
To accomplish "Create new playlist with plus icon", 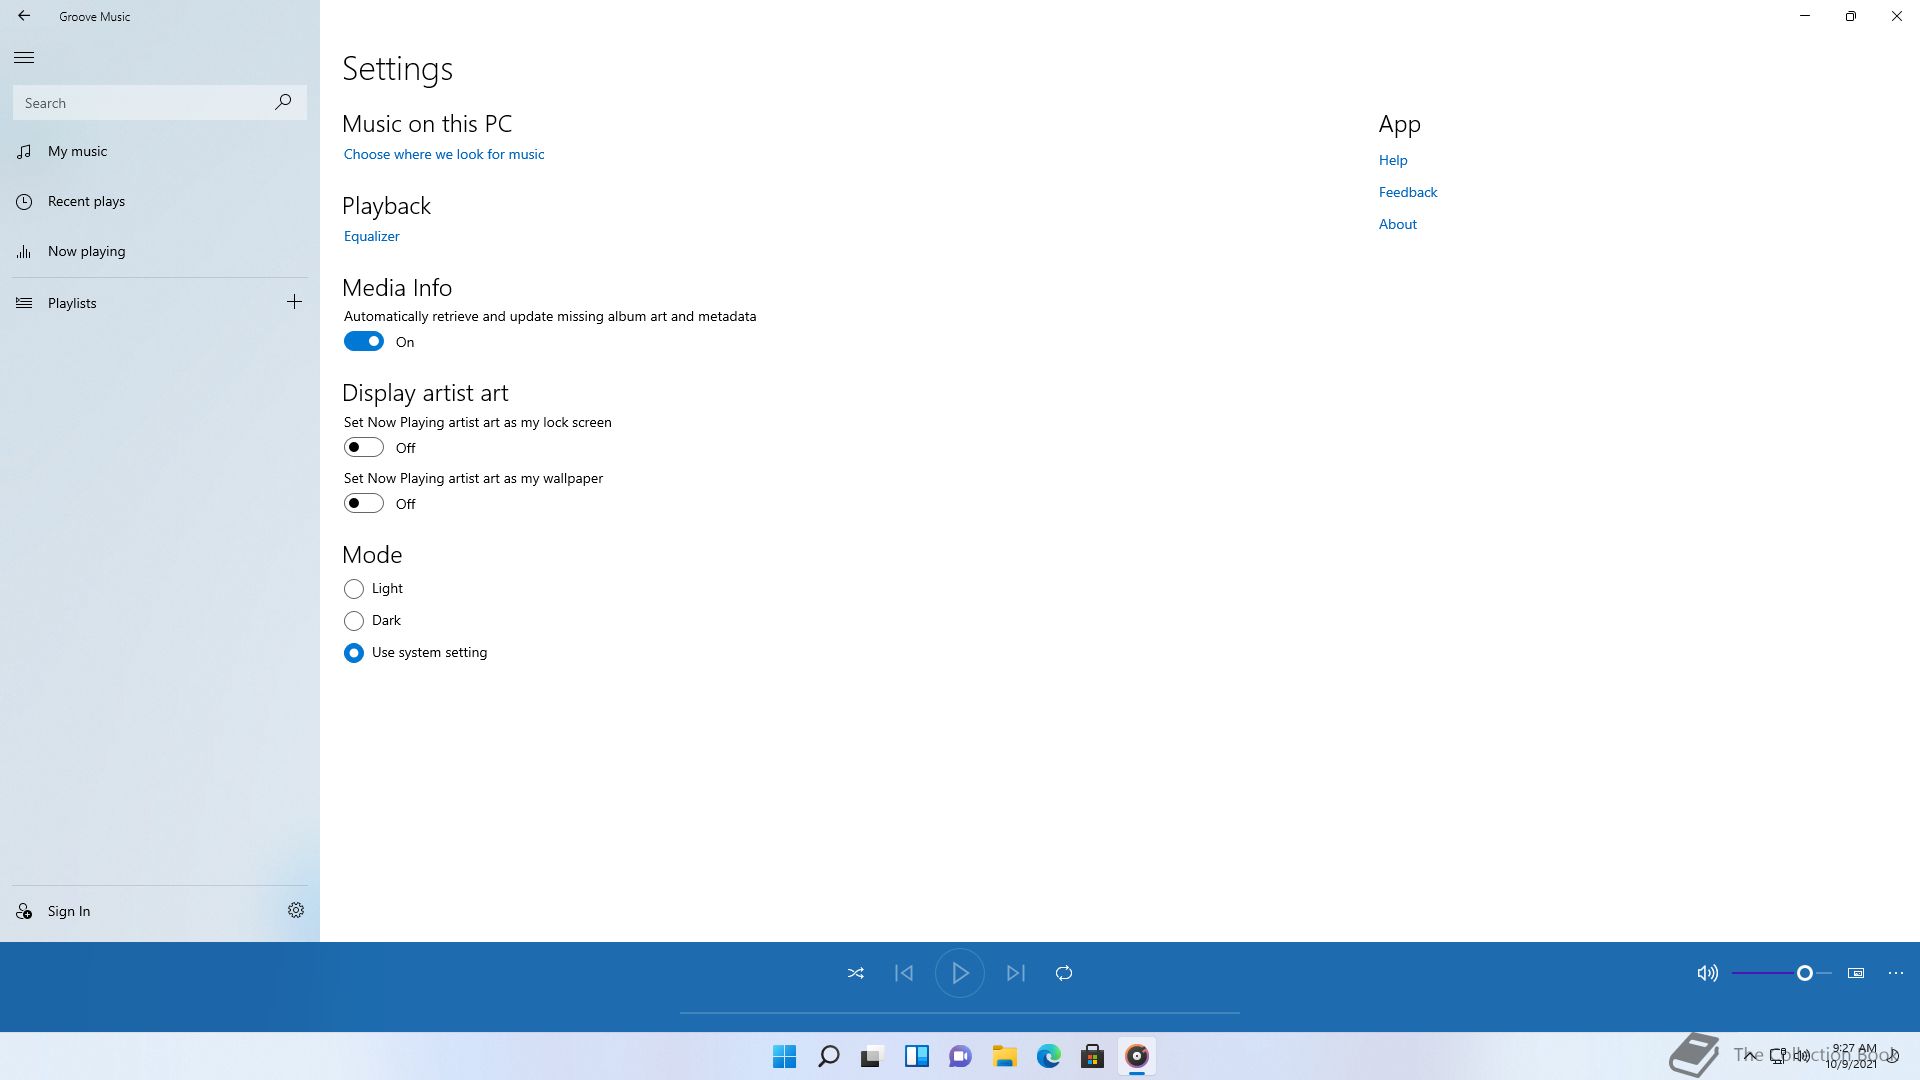I will coord(294,302).
